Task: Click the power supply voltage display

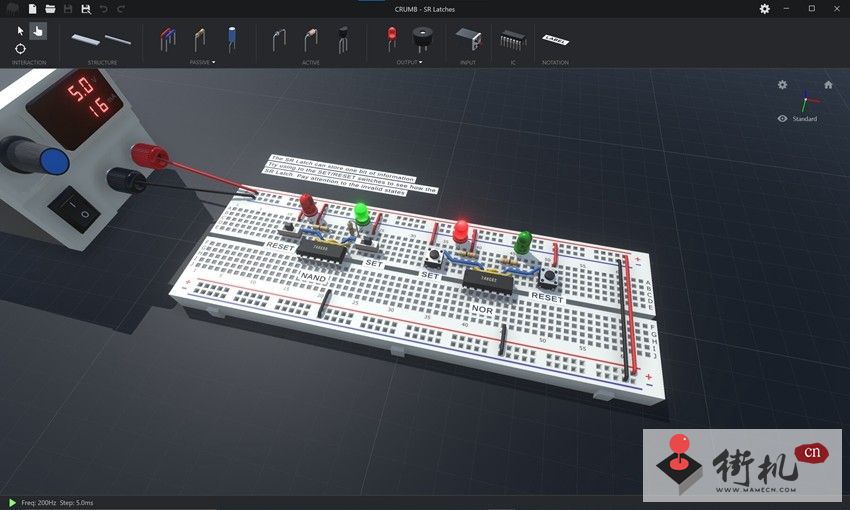Action: (75, 106)
